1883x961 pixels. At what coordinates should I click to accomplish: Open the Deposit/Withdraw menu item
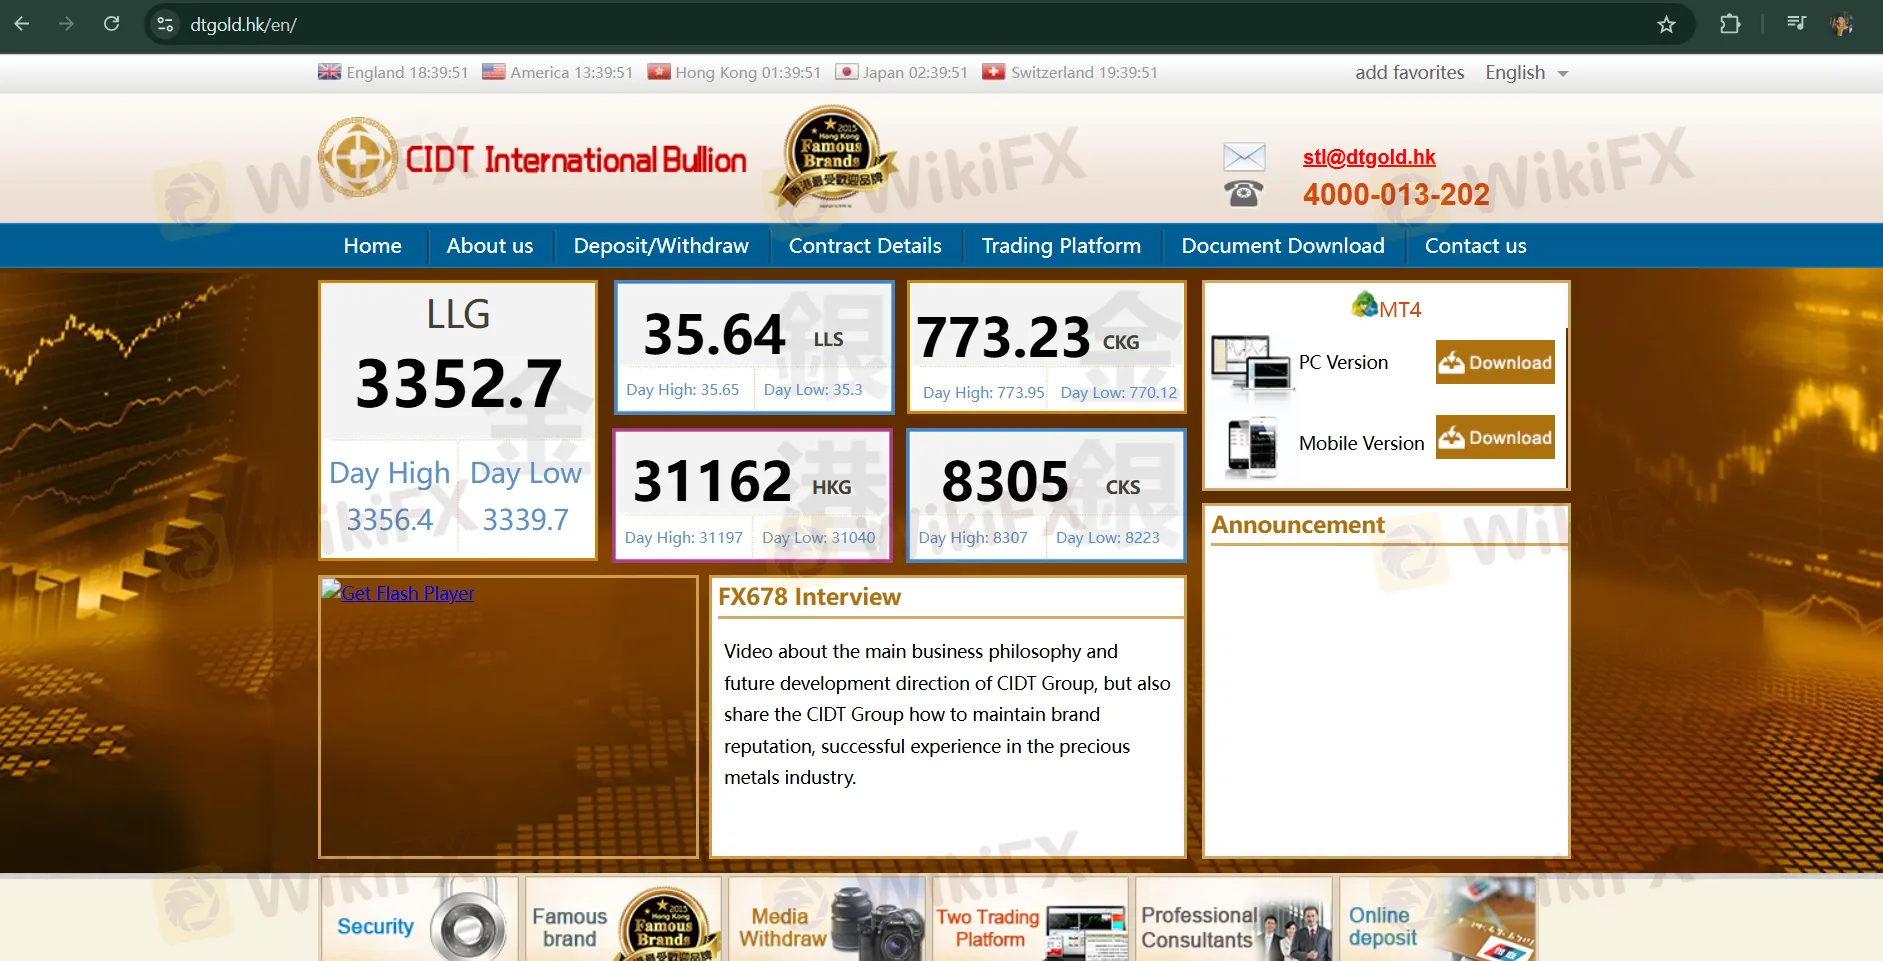pos(661,246)
